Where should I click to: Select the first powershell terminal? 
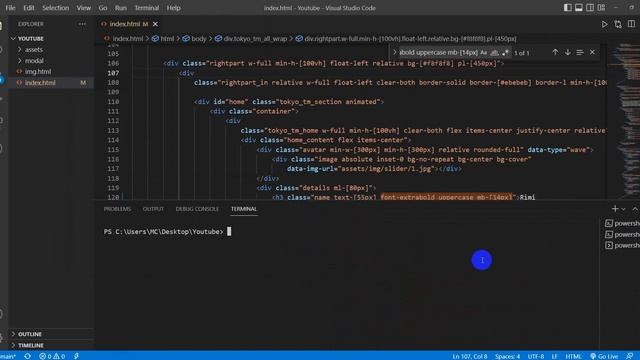622,223
